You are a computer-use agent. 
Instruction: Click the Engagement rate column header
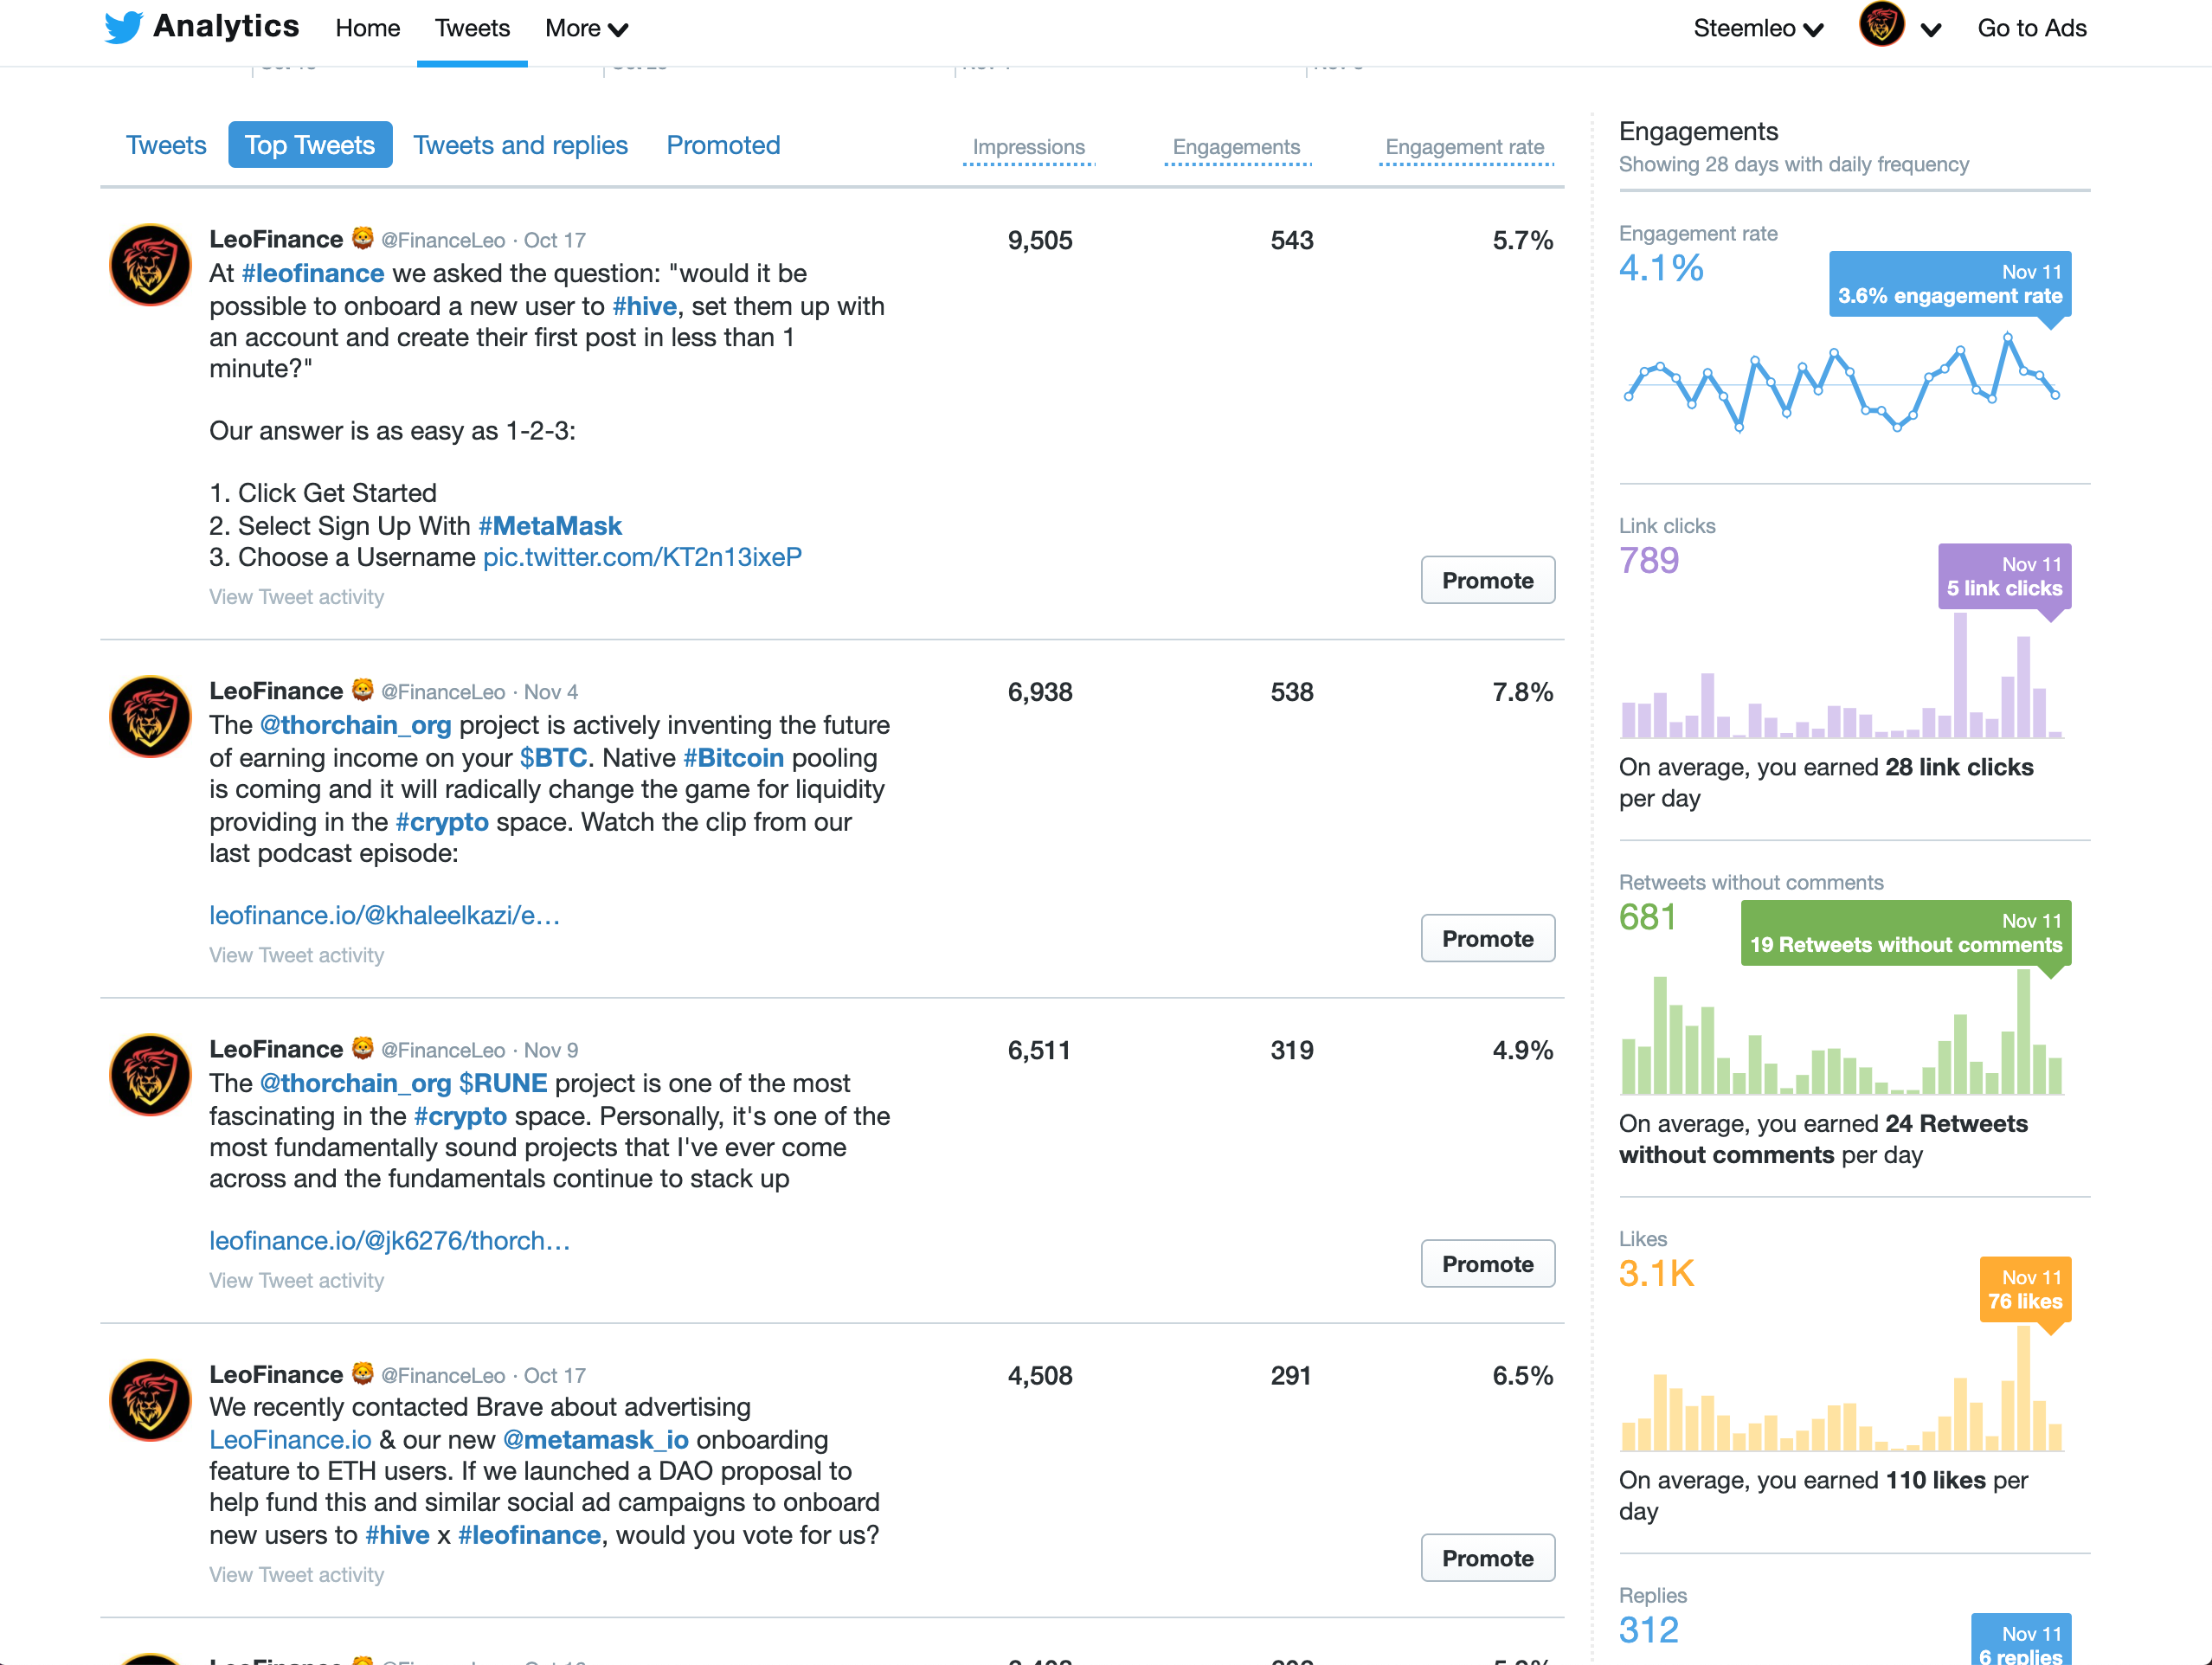pyautogui.click(x=1465, y=147)
